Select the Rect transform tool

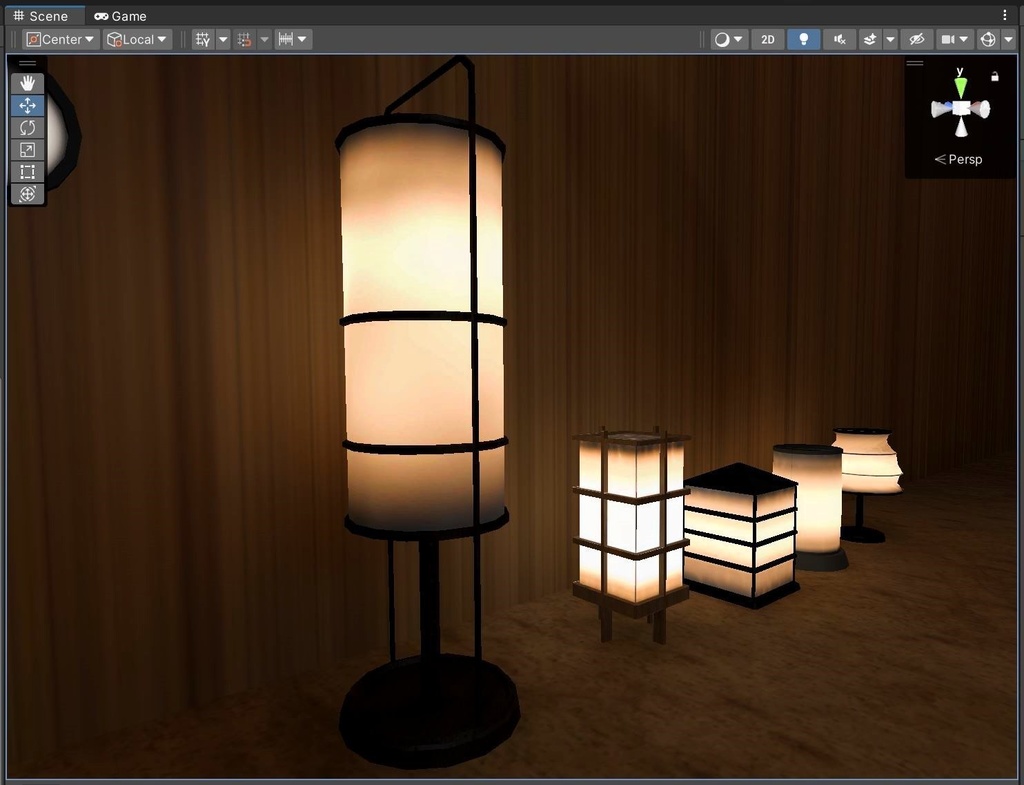[27, 172]
